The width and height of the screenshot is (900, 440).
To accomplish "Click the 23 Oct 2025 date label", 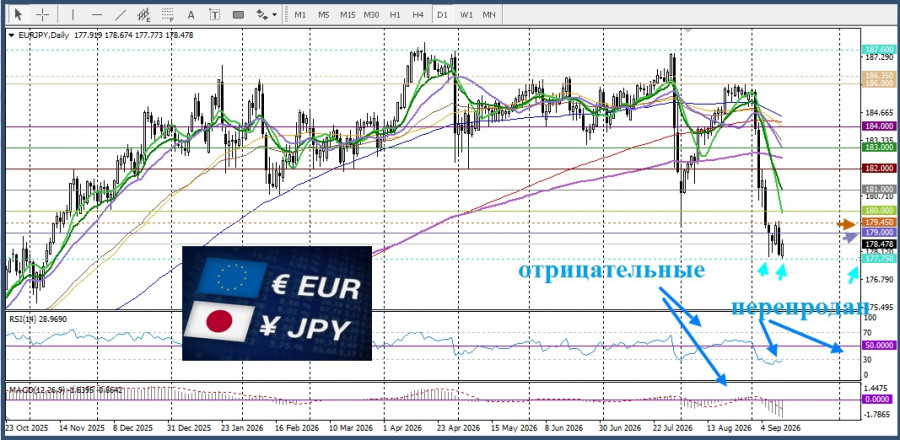I will 26,429.
